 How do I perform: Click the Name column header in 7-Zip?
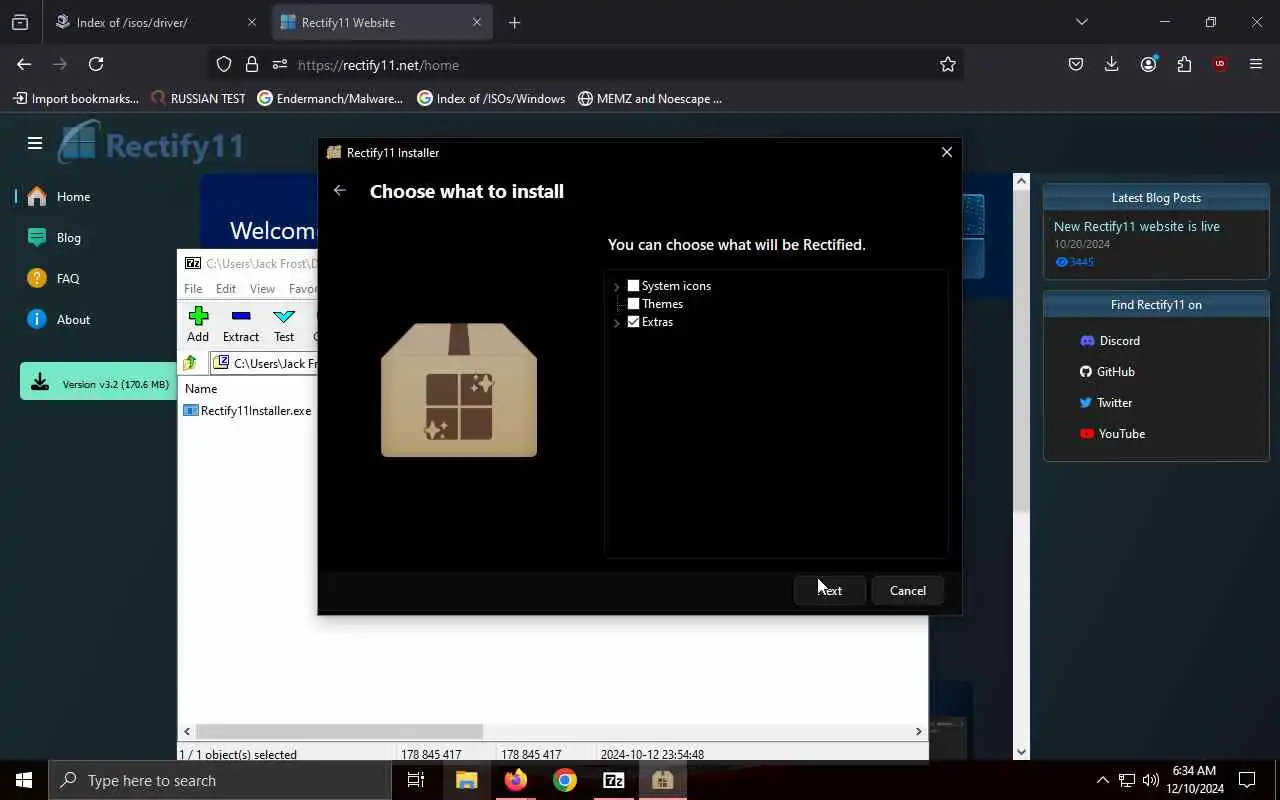click(201, 389)
